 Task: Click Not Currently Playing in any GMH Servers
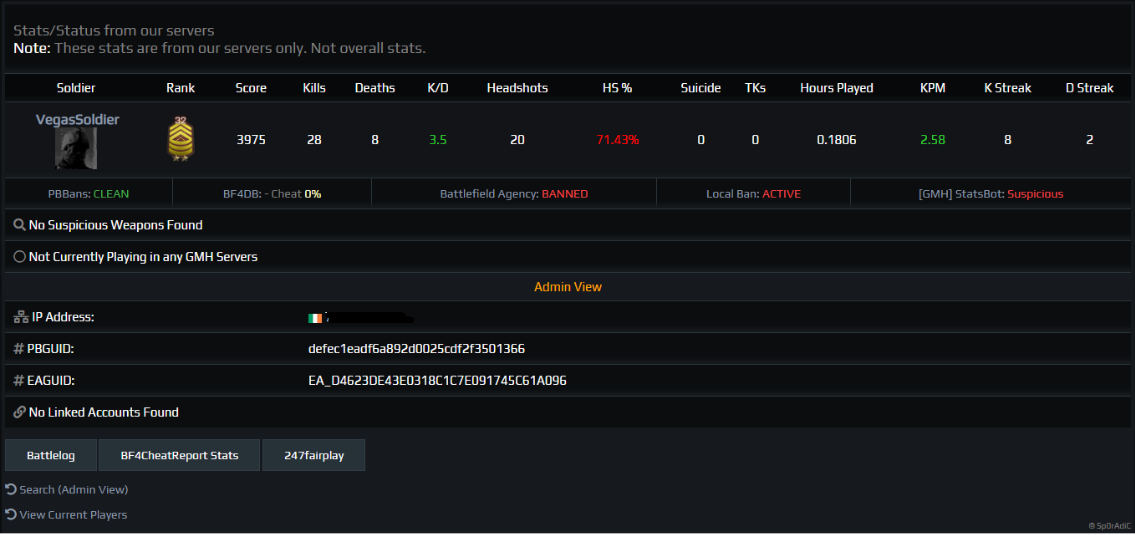[x=143, y=256]
